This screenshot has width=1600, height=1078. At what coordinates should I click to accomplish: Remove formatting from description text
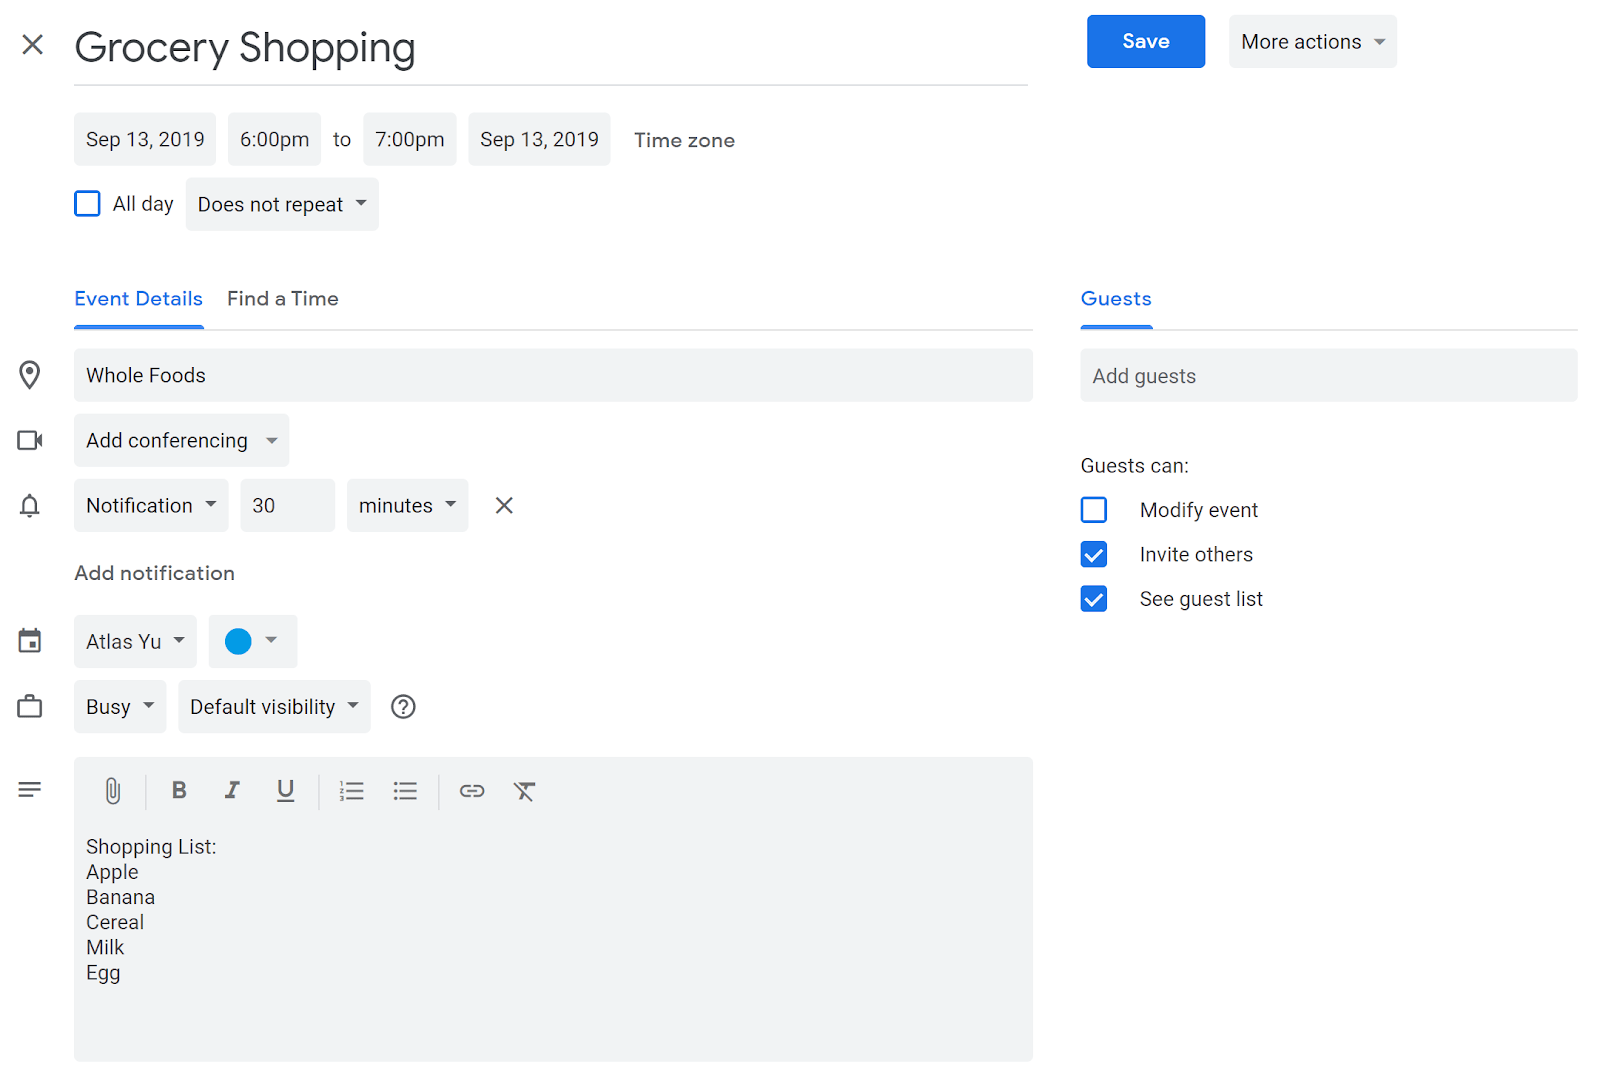(525, 791)
